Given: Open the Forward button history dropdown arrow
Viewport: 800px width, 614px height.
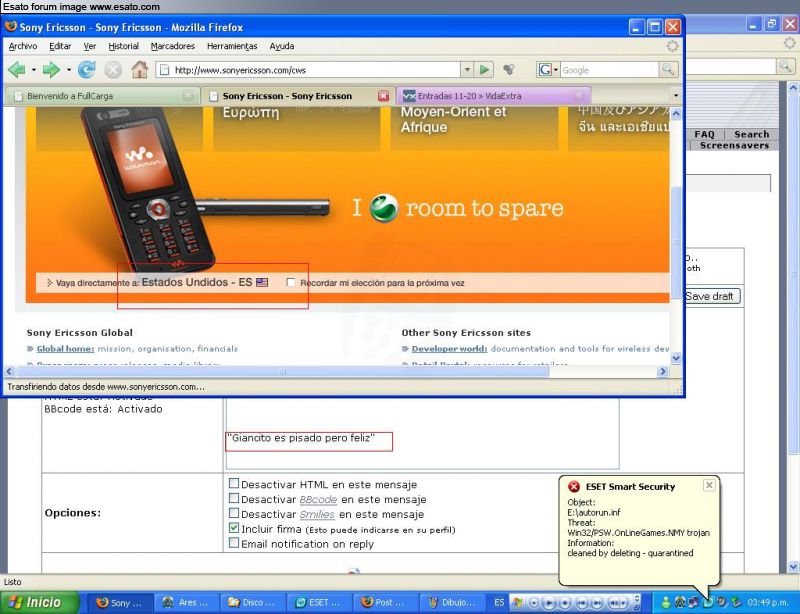Looking at the screenshot, I should (x=68, y=69).
